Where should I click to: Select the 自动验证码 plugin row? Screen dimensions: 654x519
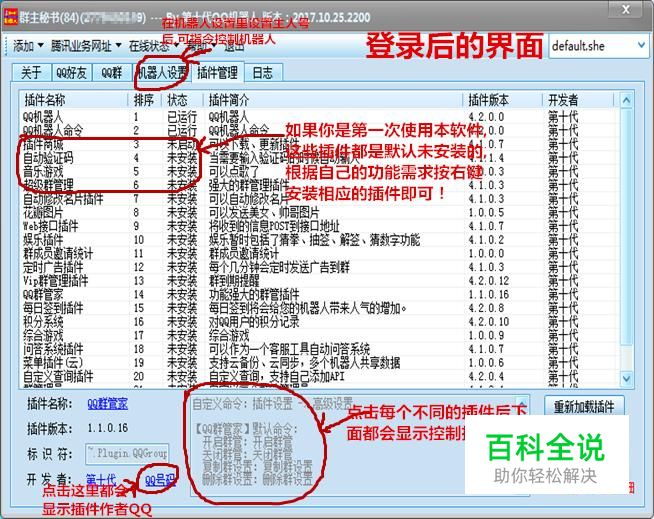[319, 158]
